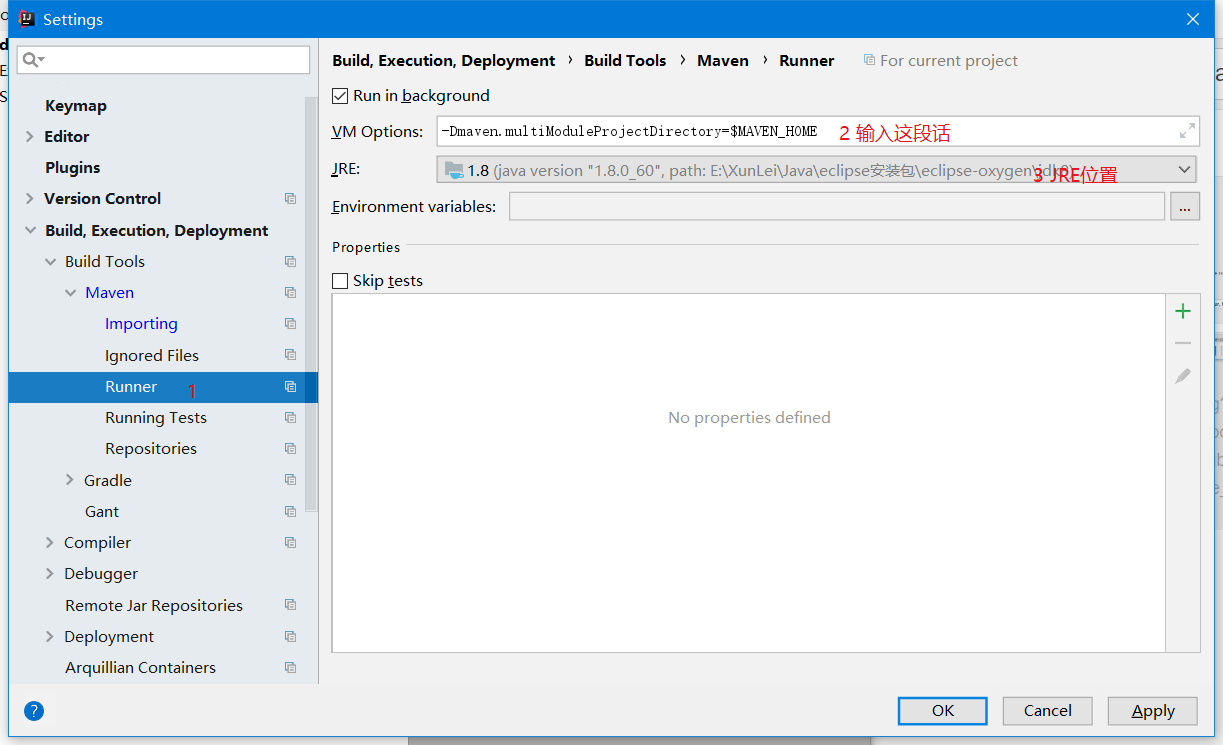This screenshot has width=1223, height=745.
Task: Click project-level icon next to Version Control
Action: pos(290,199)
